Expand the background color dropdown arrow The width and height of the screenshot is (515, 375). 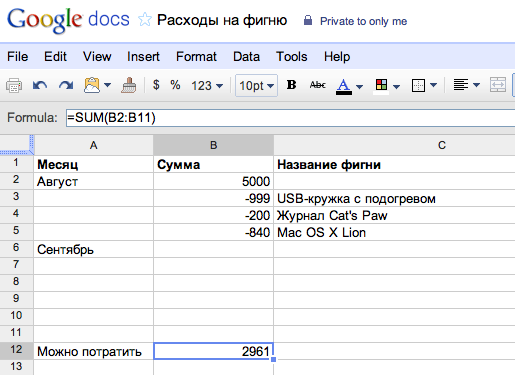pyautogui.click(x=396, y=87)
